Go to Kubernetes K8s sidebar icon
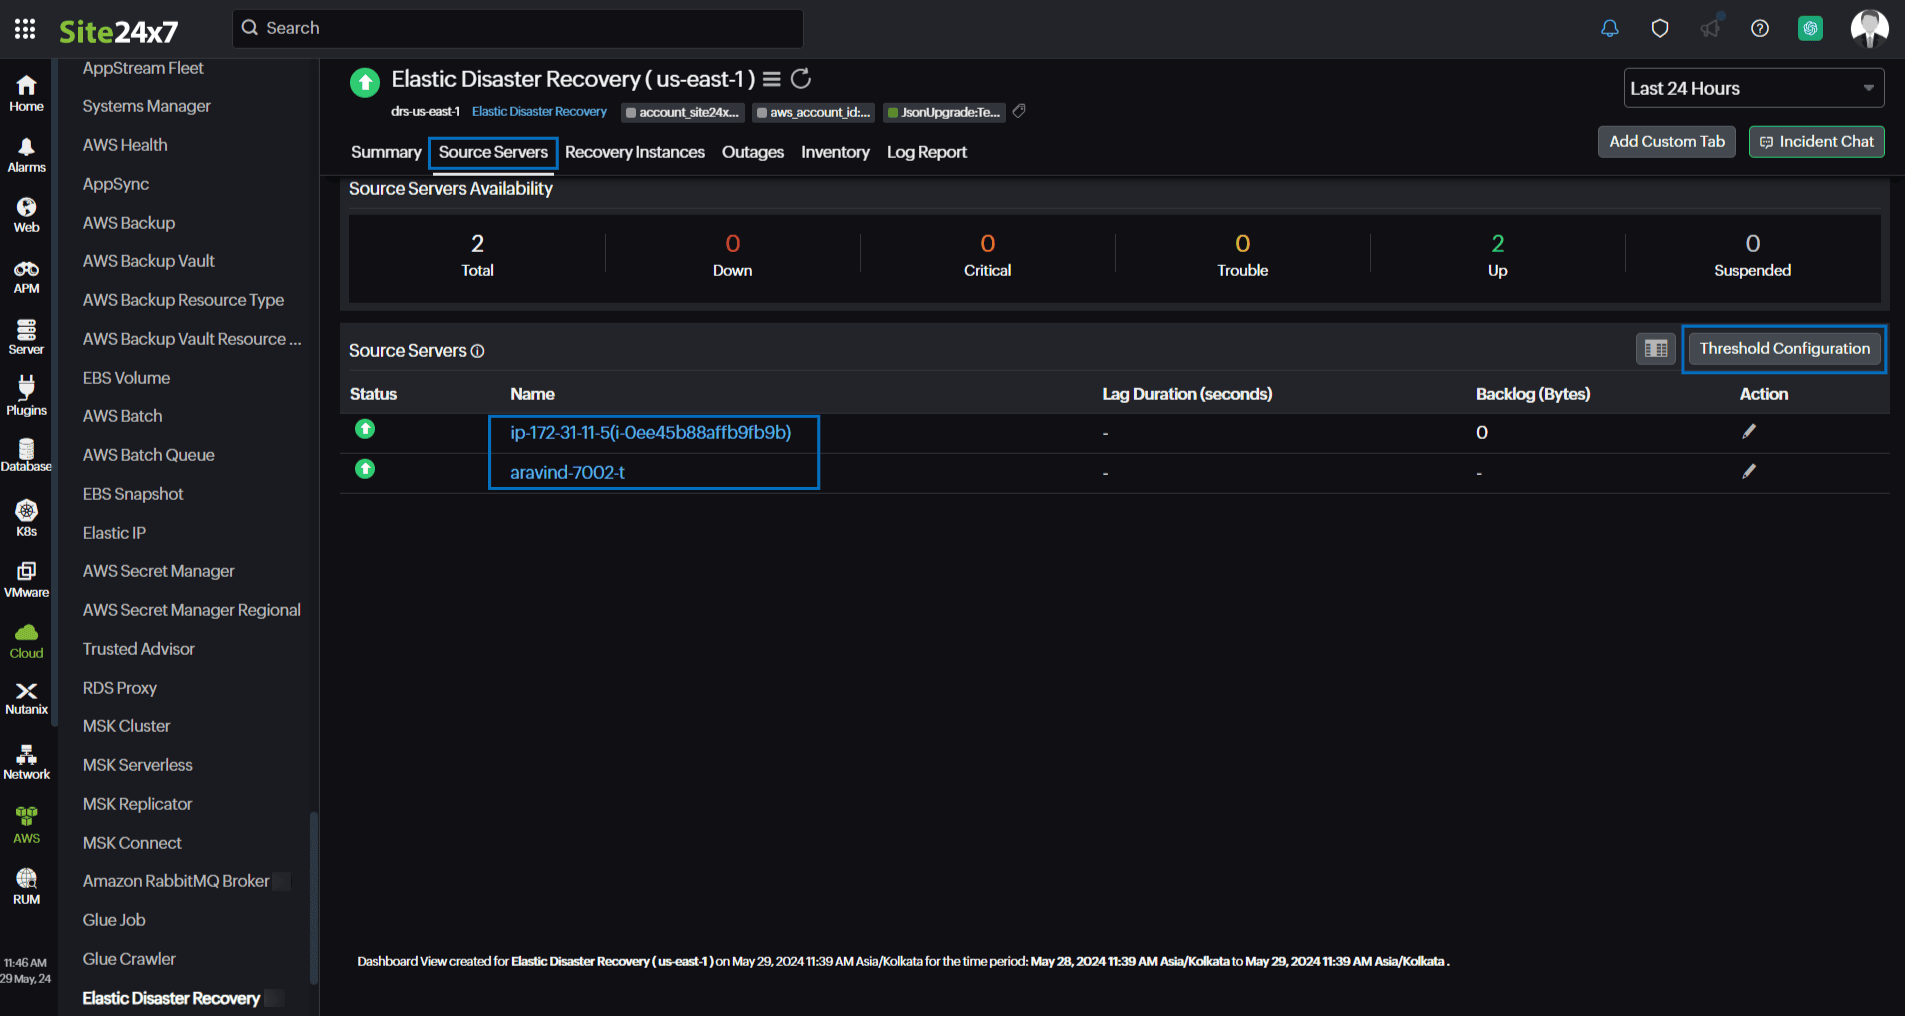 26,518
